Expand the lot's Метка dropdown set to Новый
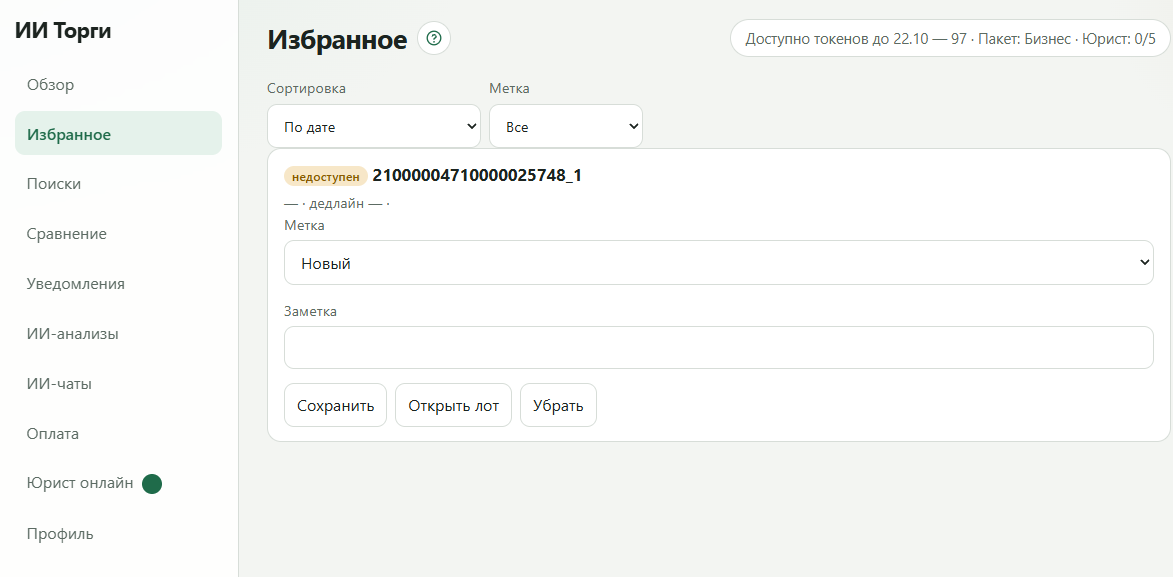 coord(719,263)
